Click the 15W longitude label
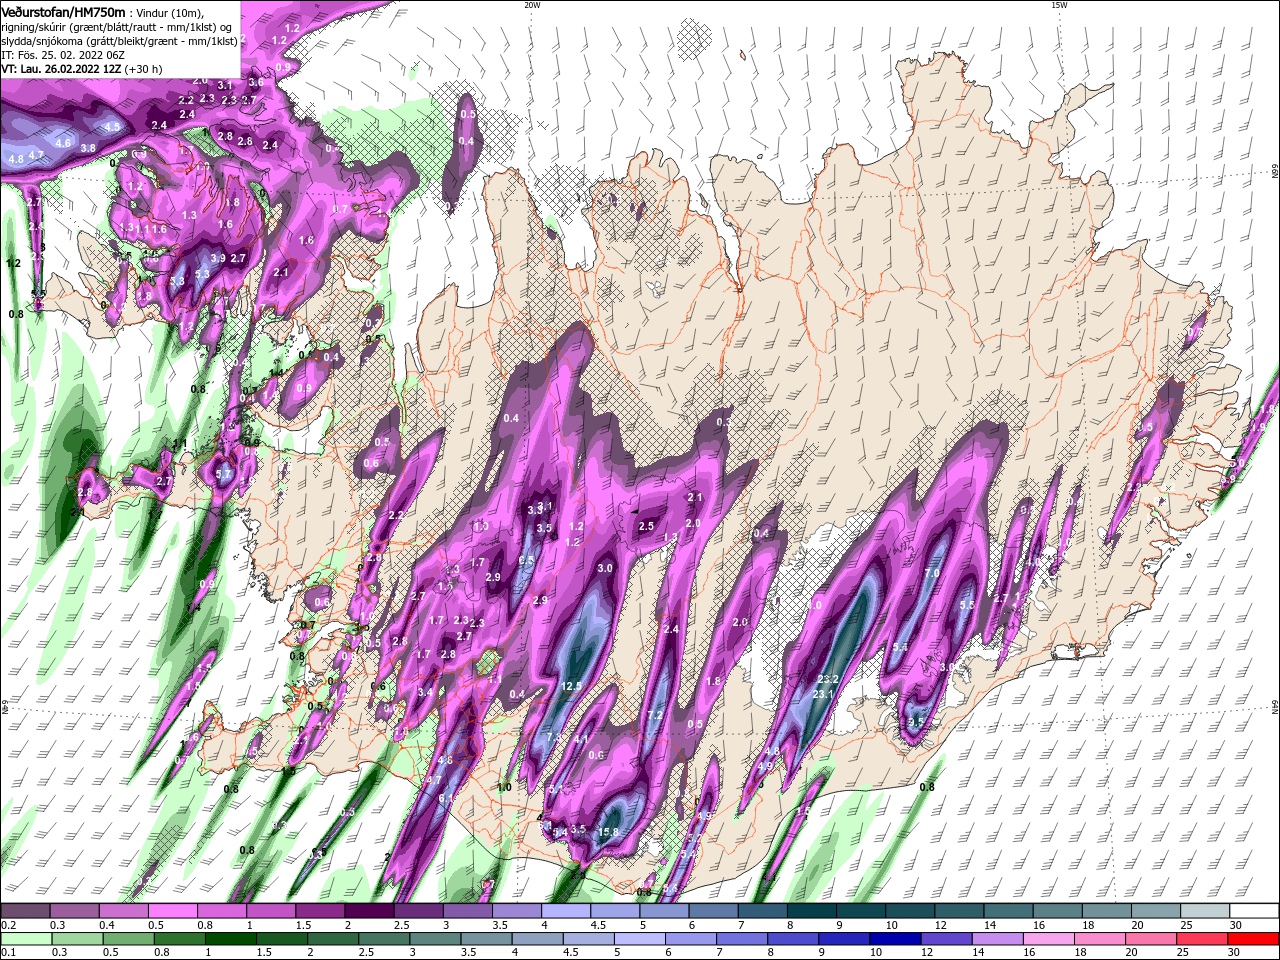The height and width of the screenshot is (960, 1280). tap(1058, 5)
